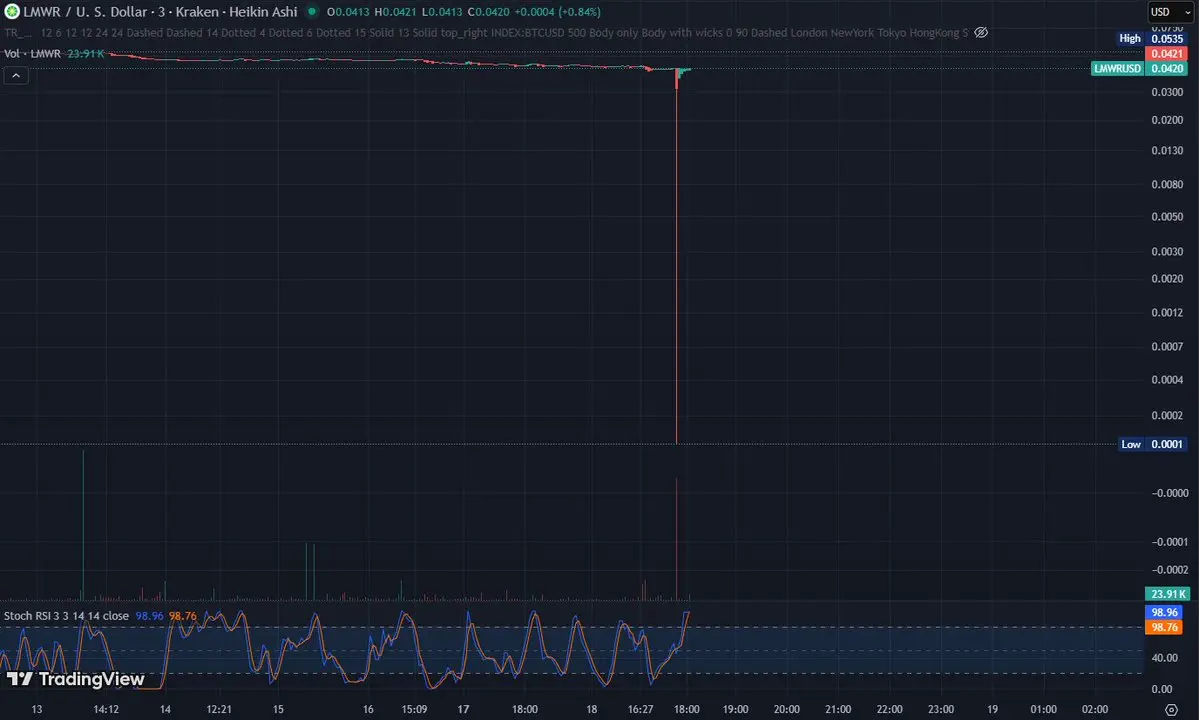Click the 0.0200 price axis label
Screen dimensions: 1199x720
(1167, 120)
